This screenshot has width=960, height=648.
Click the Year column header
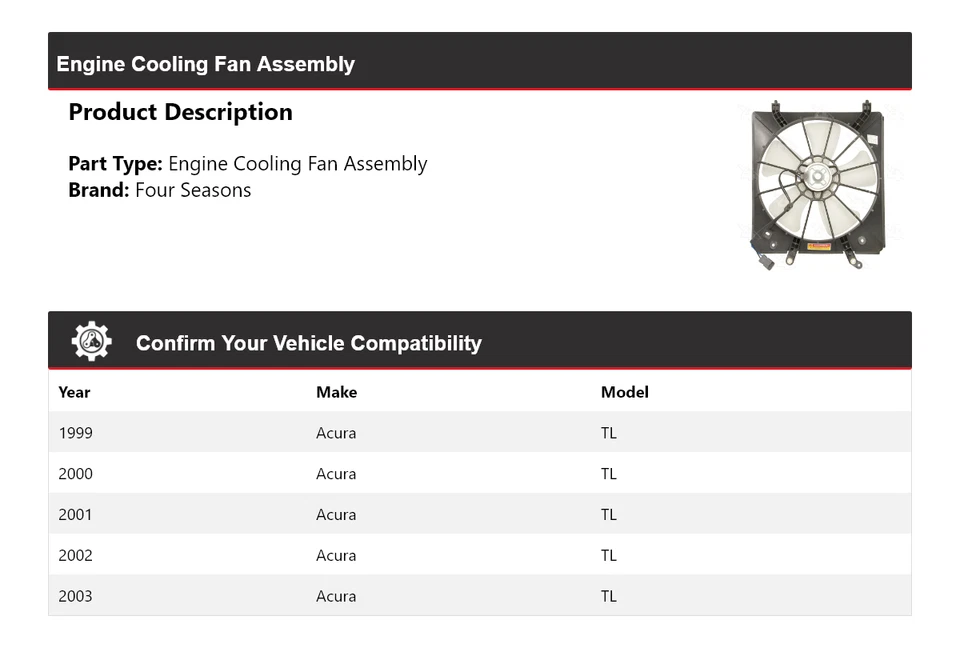point(74,392)
